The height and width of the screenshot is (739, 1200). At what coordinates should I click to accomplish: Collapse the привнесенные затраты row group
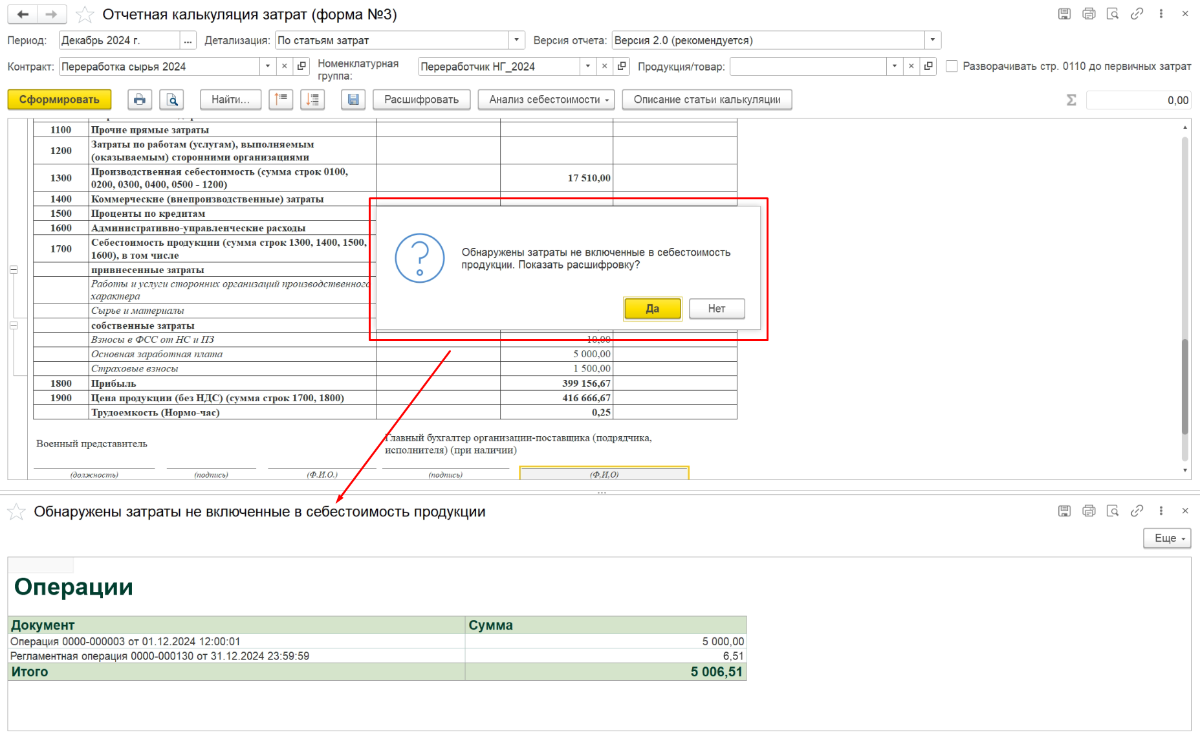click(14, 270)
